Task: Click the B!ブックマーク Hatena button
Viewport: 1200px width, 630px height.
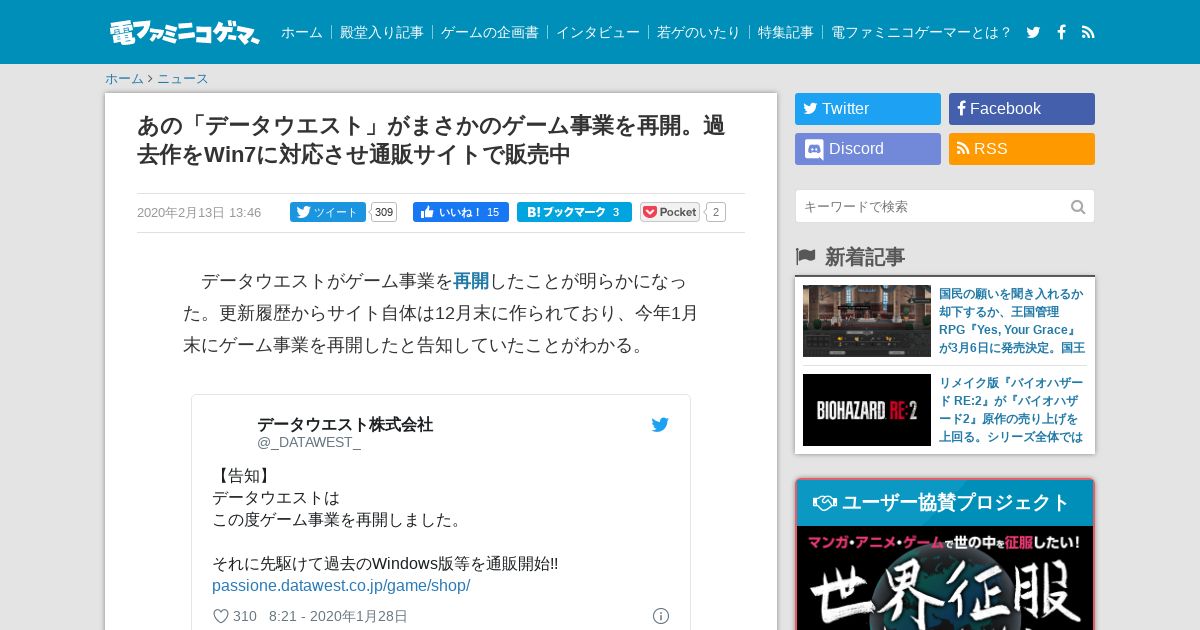Action: pyautogui.click(x=574, y=212)
